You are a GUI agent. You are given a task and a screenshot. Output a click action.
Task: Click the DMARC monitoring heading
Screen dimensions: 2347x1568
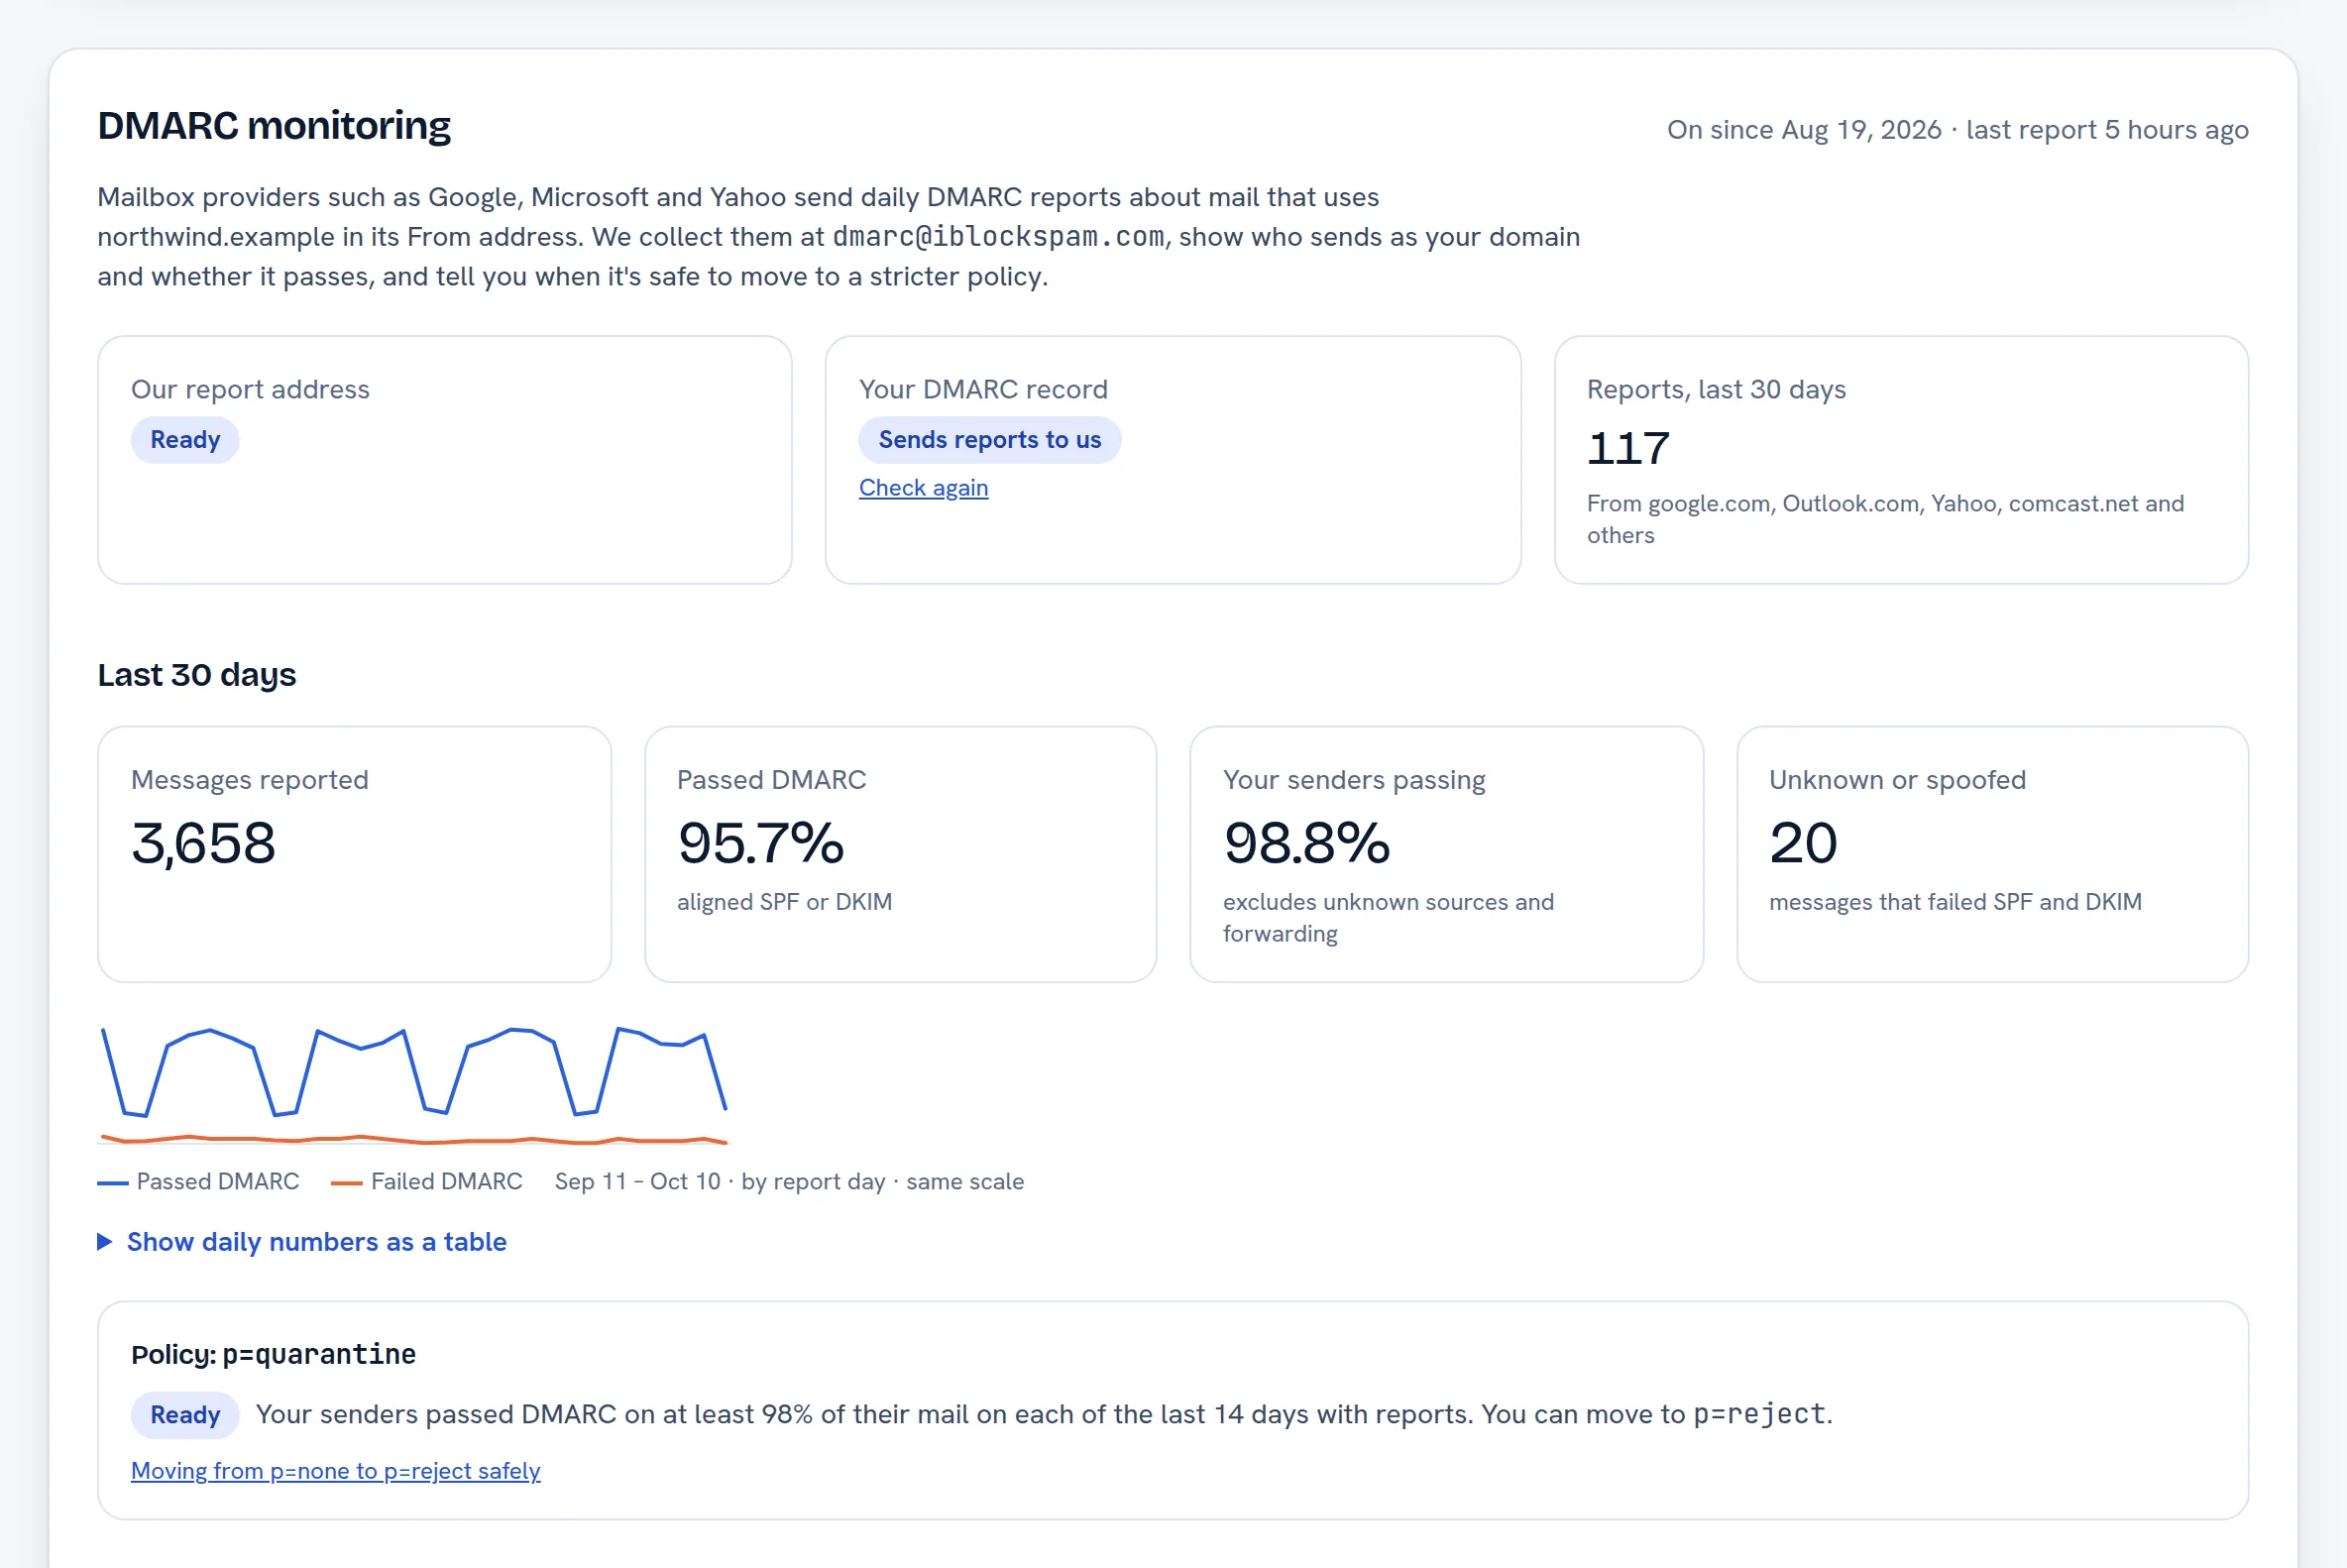tap(274, 126)
